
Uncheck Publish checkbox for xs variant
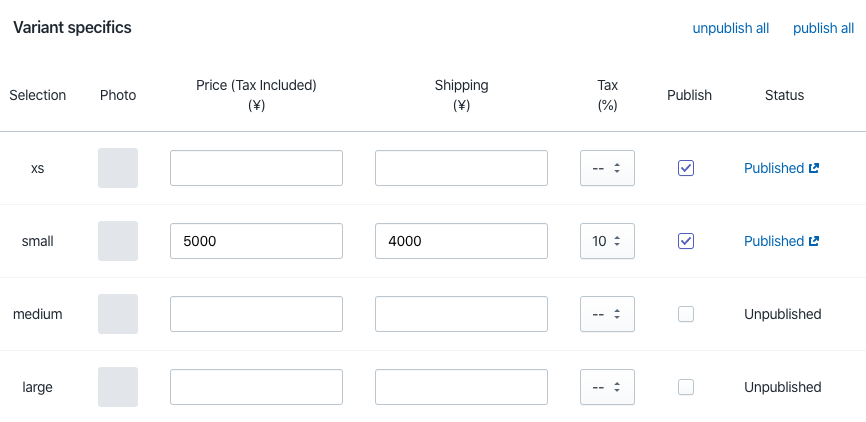pyautogui.click(x=686, y=168)
